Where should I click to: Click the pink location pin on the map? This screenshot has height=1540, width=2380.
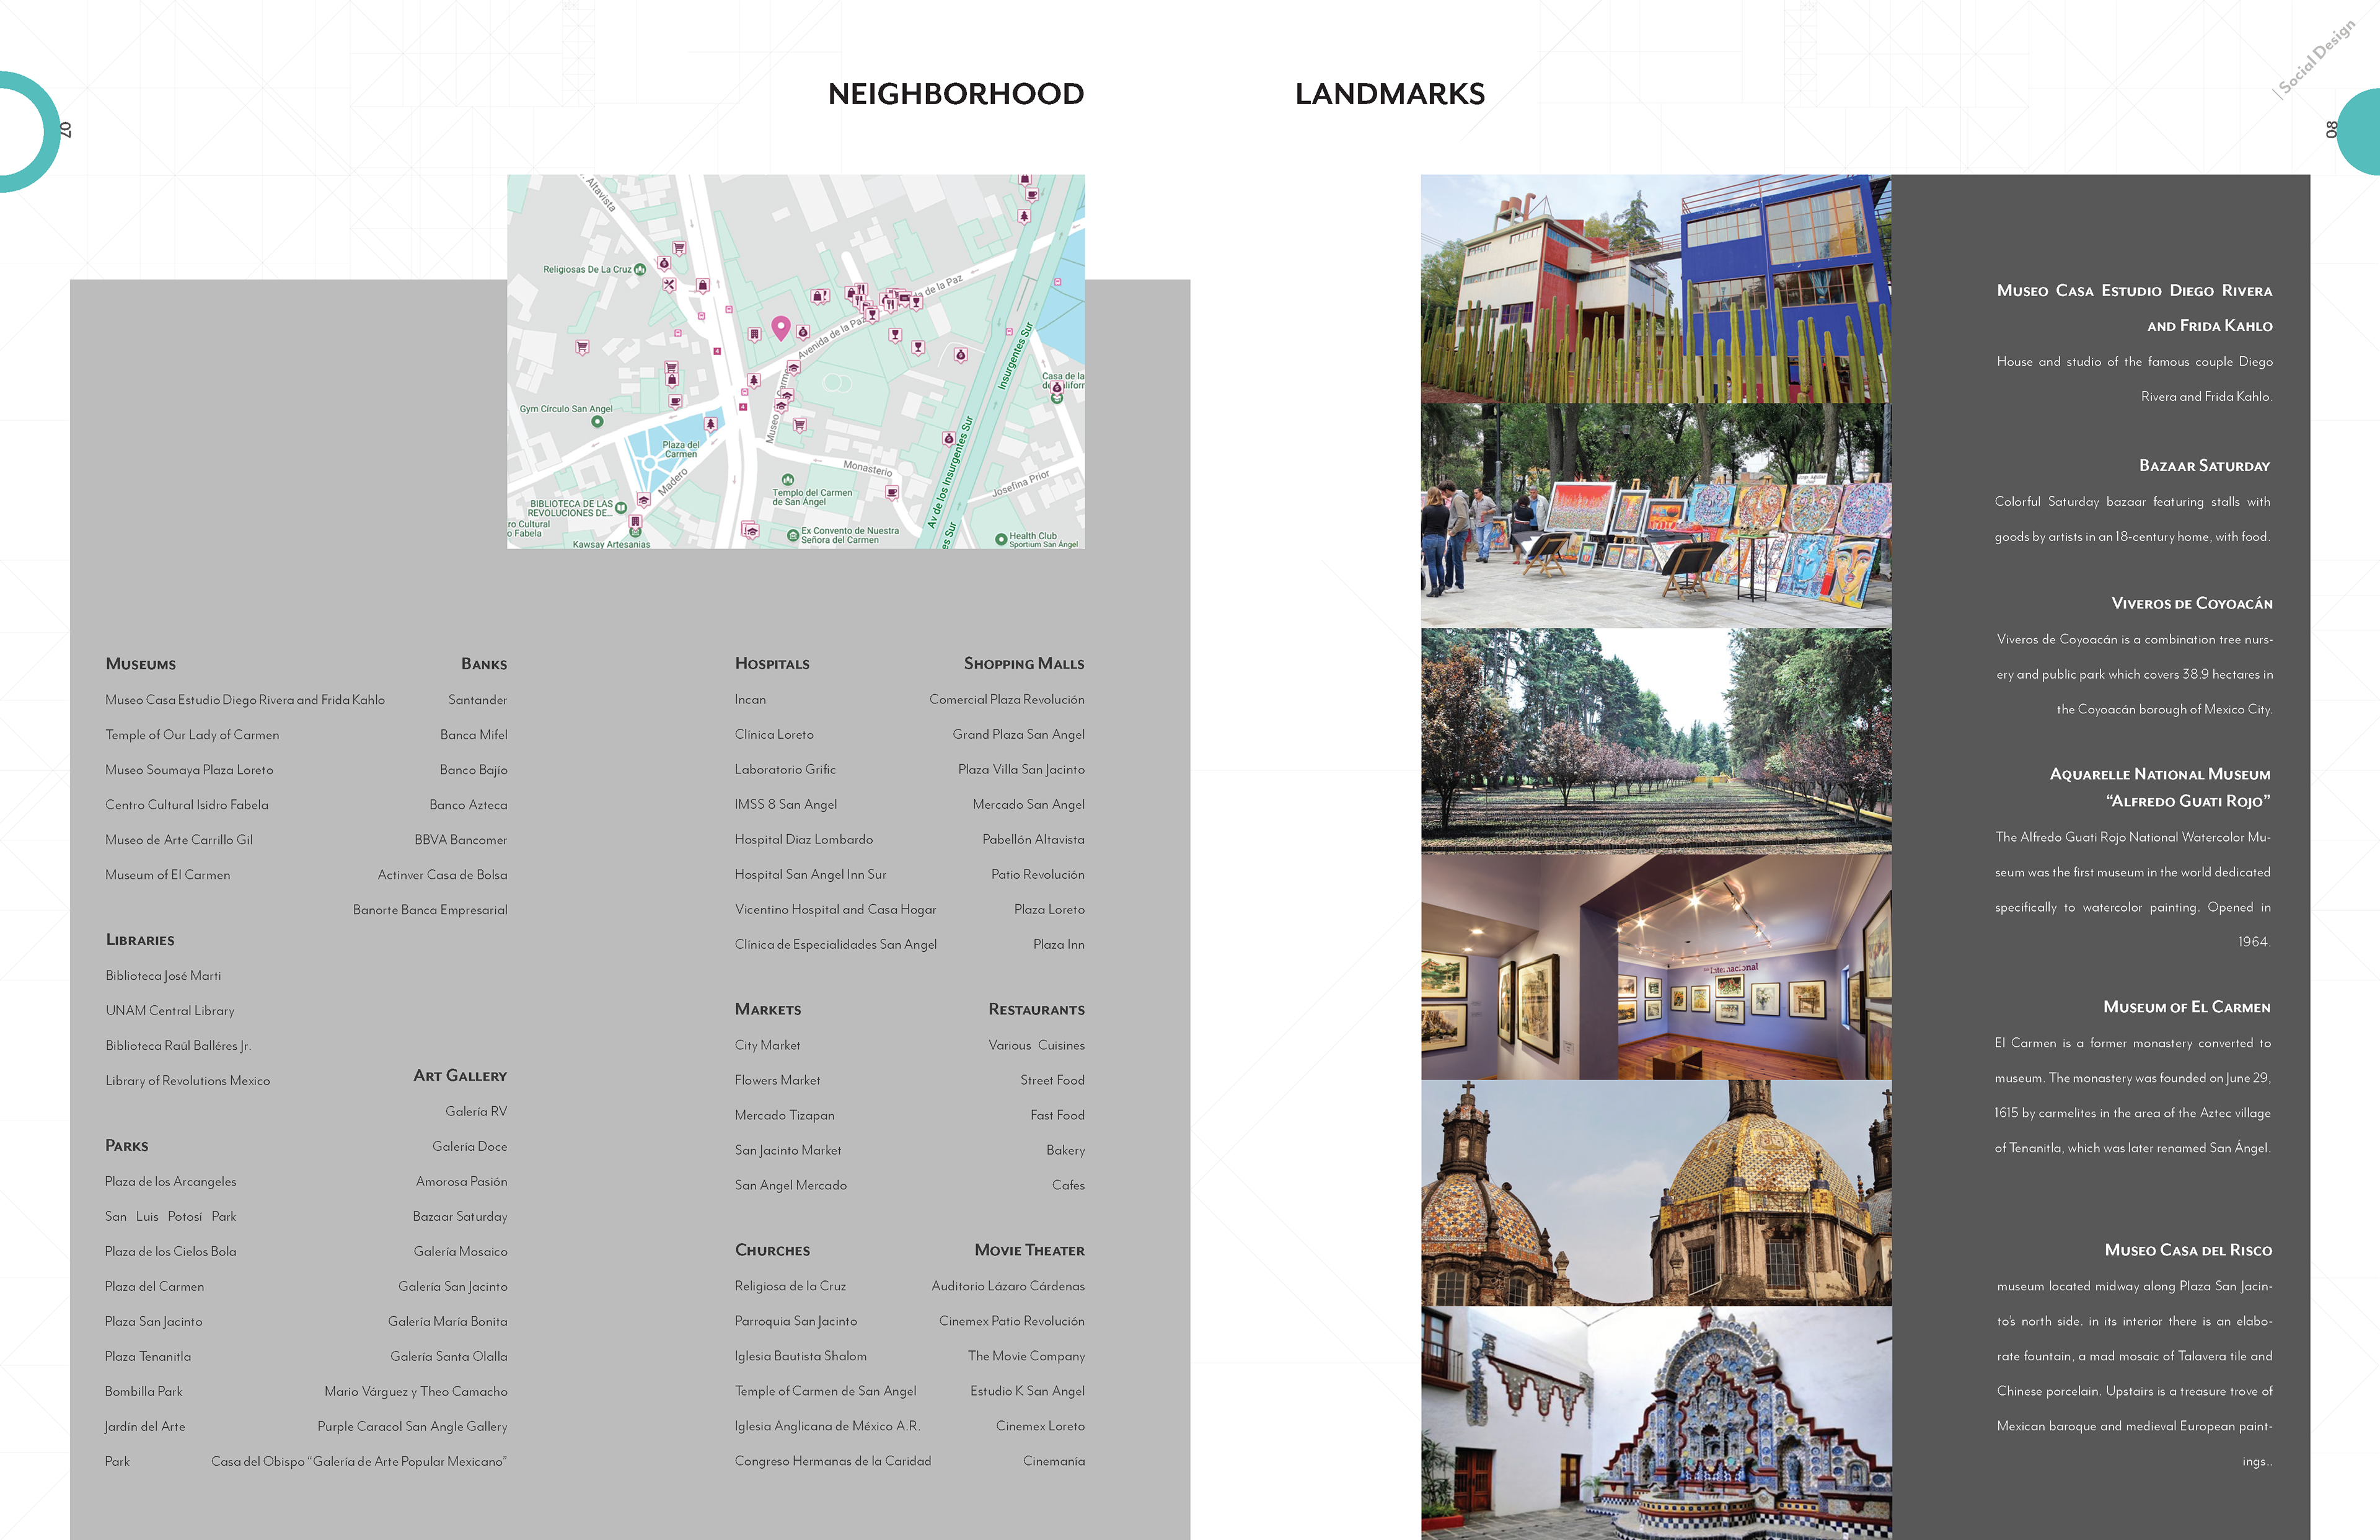coord(781,328)
